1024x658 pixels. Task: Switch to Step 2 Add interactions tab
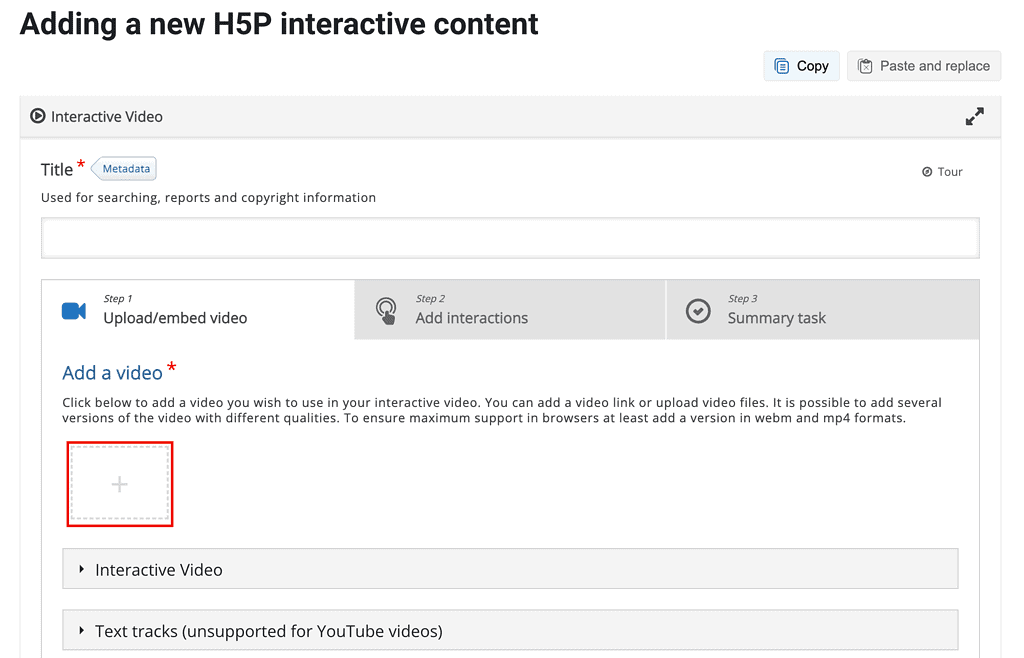tap(510, 309)
